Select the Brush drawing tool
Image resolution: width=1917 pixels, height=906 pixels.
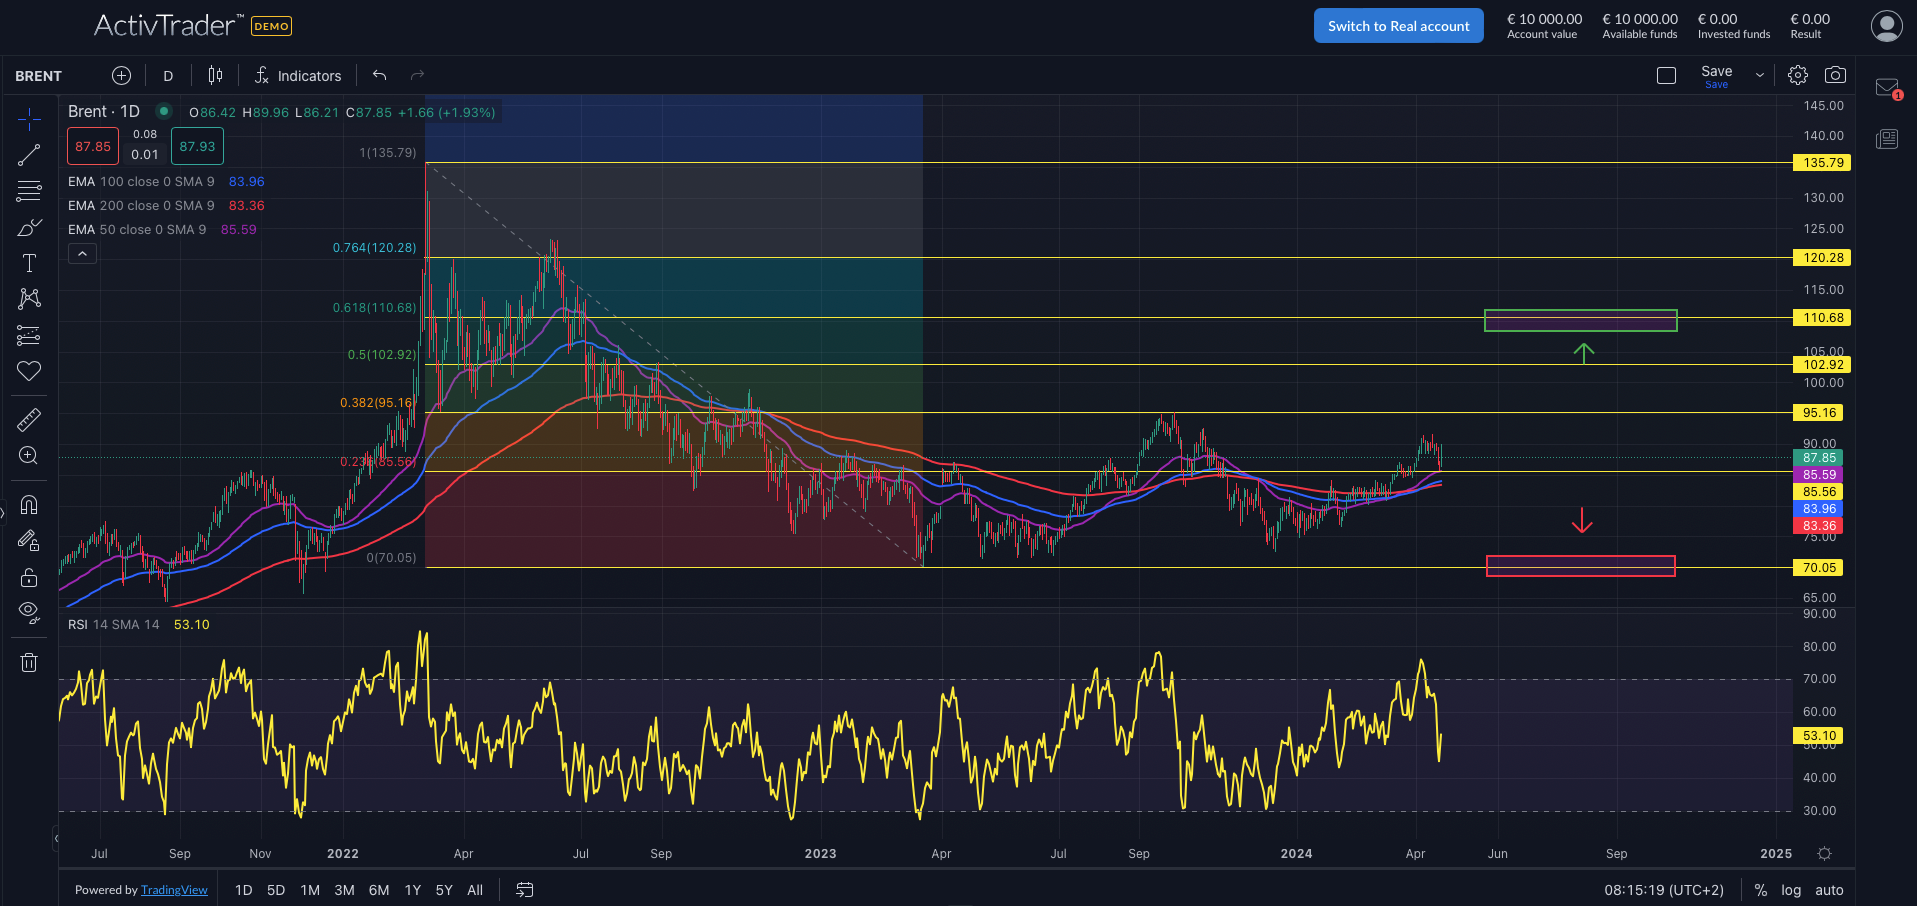pos(29,228)
